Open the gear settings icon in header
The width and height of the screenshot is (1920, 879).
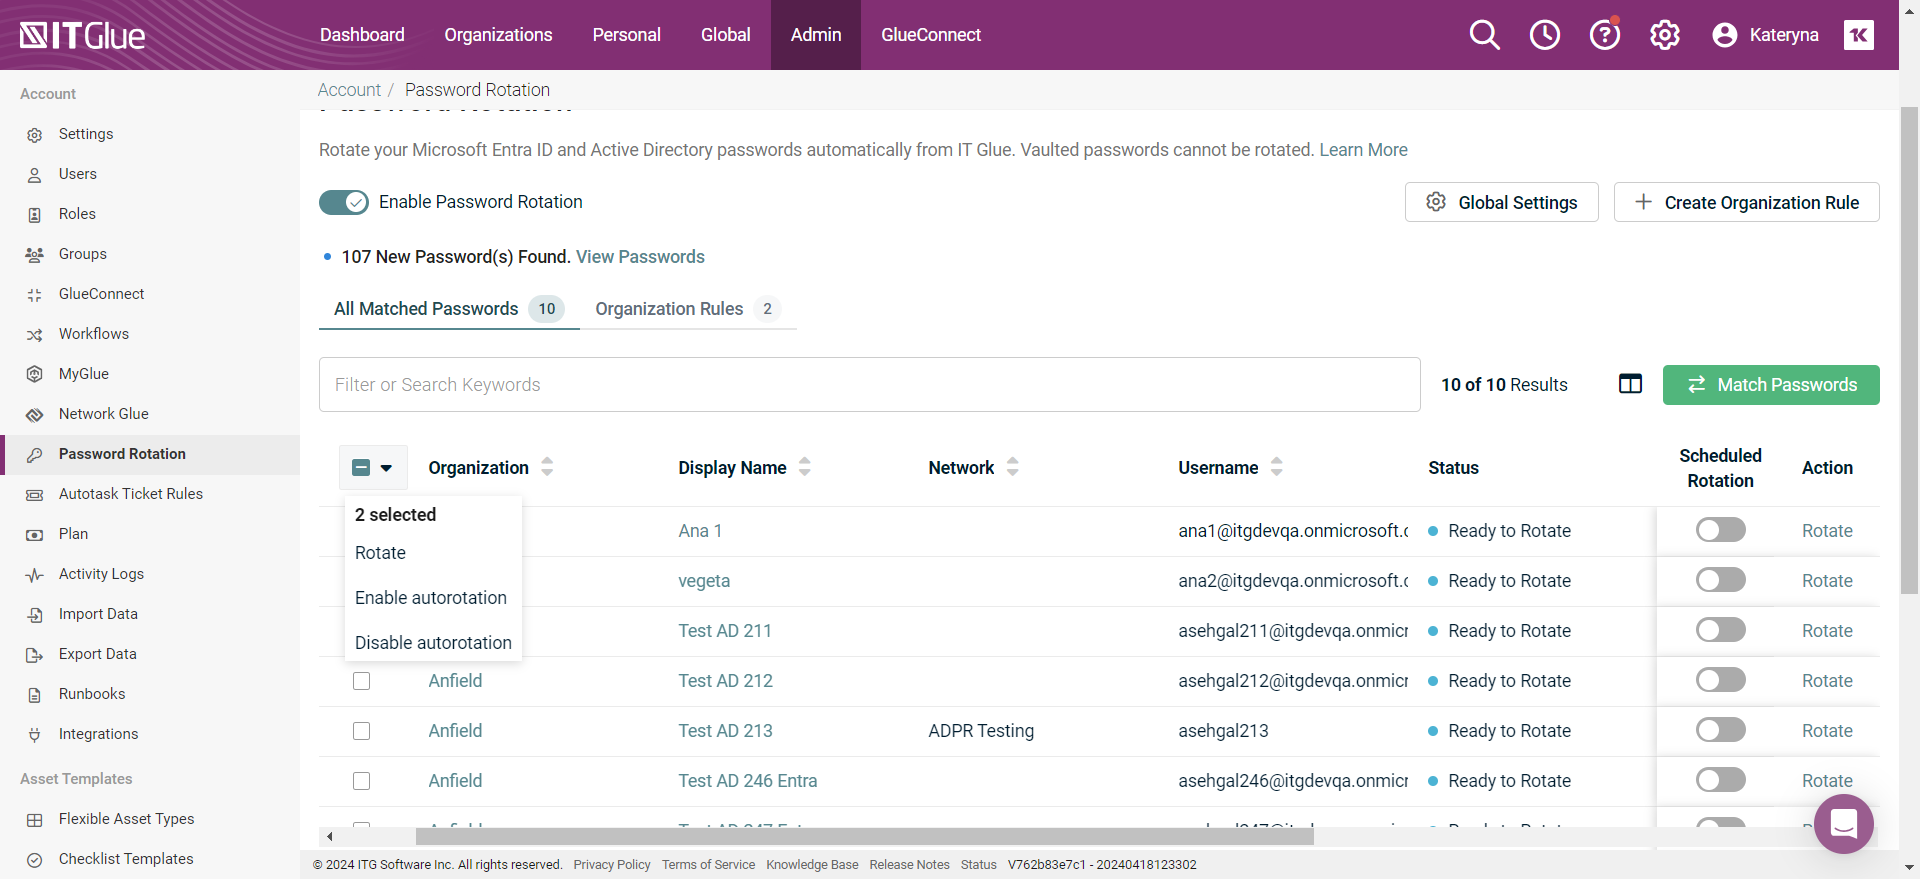pos(1664,35)
